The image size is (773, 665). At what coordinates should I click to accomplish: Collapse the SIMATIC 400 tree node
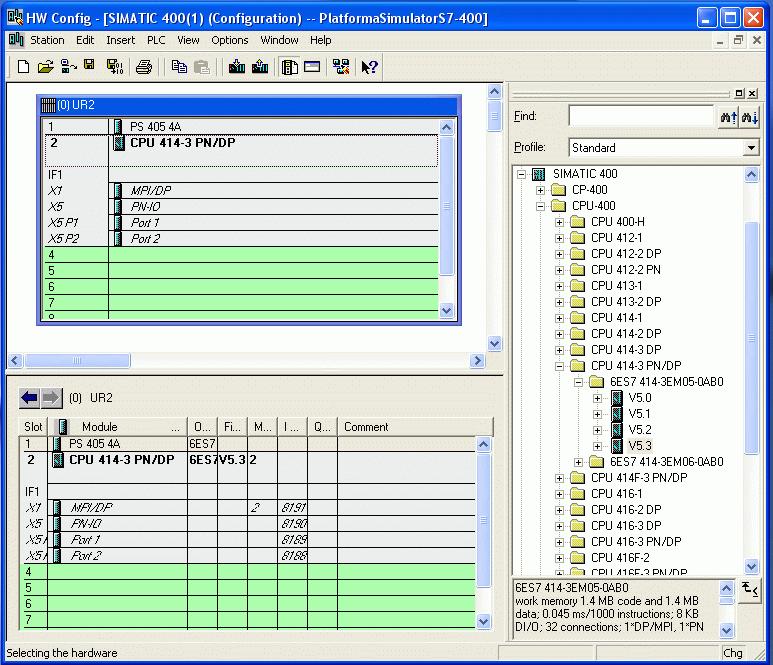[521, 174]
